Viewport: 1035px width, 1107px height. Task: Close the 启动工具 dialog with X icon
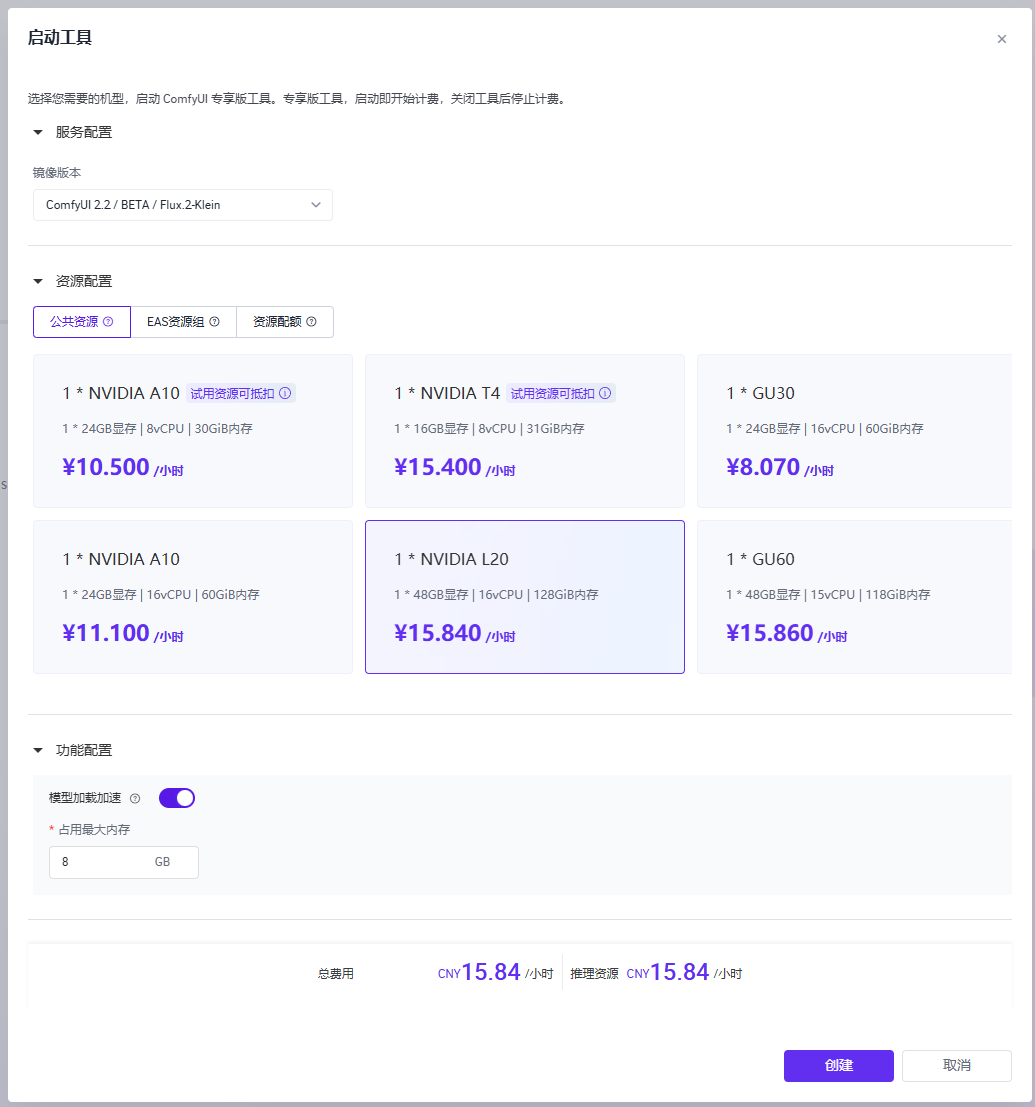[x=1001, y=39]
